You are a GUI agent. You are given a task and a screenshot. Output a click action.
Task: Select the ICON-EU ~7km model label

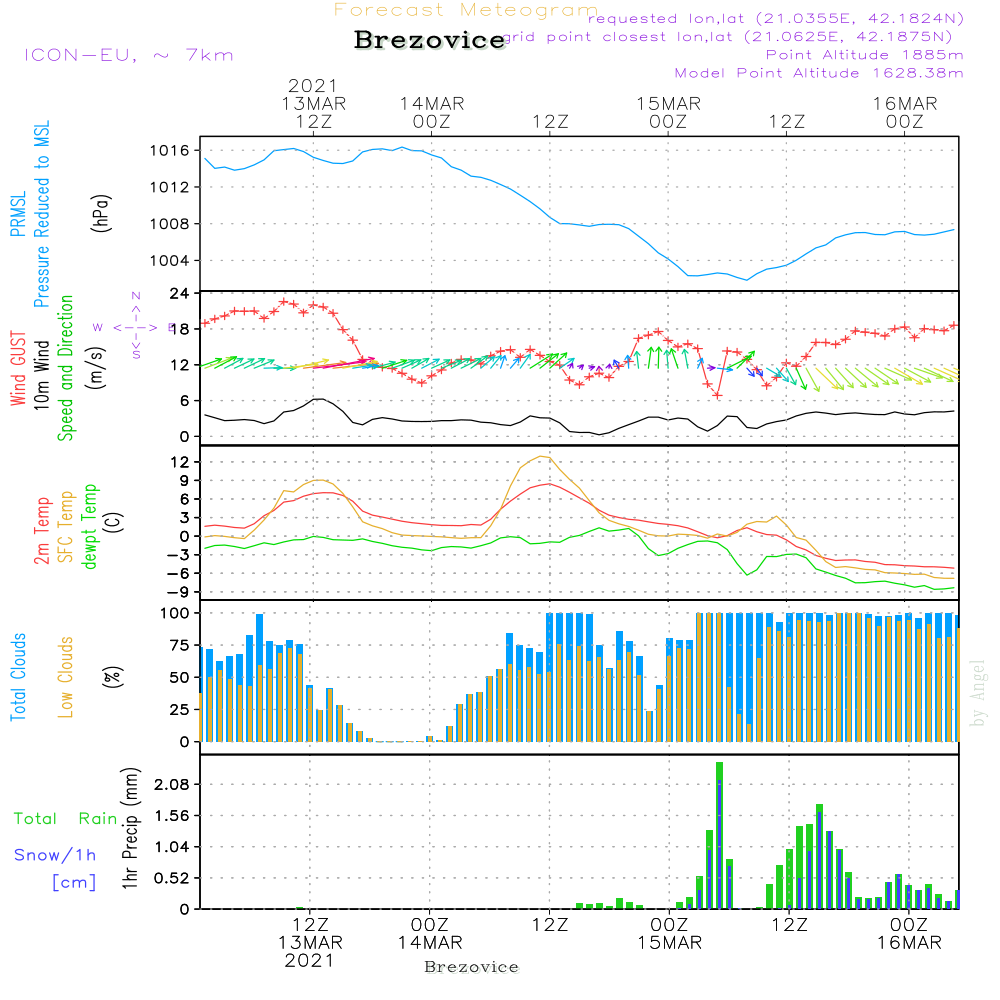pos(128,55)
